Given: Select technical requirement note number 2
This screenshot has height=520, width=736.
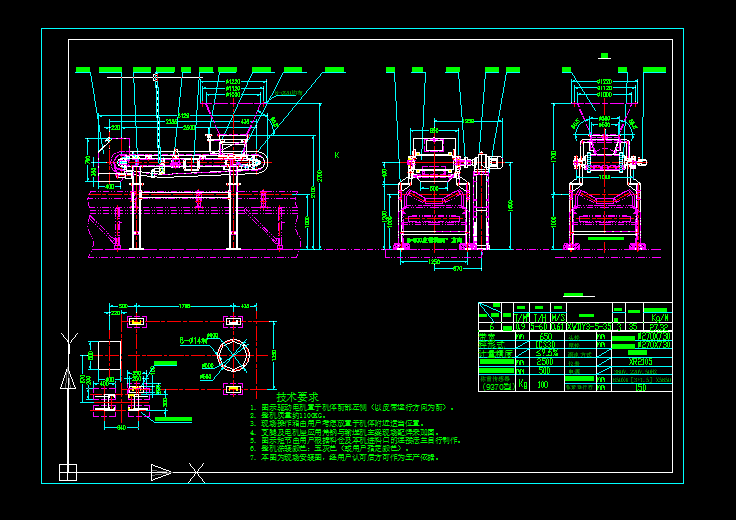Looking at the screenshot, I should 287,416.
